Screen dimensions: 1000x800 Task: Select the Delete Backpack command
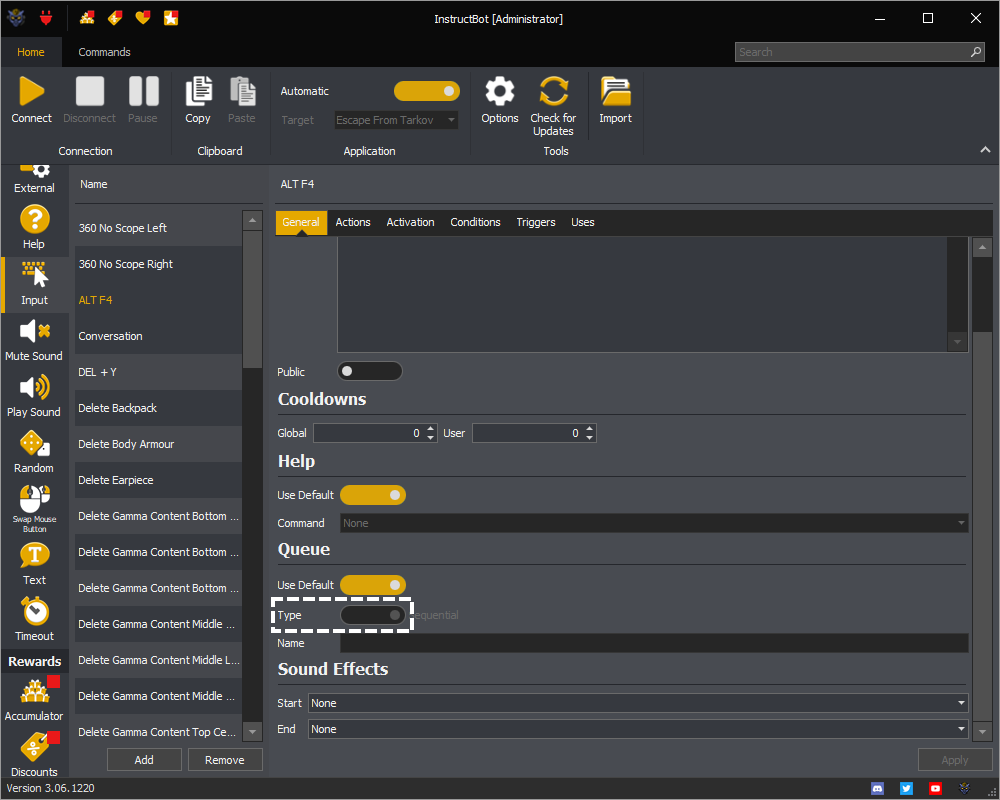[158, 408]
